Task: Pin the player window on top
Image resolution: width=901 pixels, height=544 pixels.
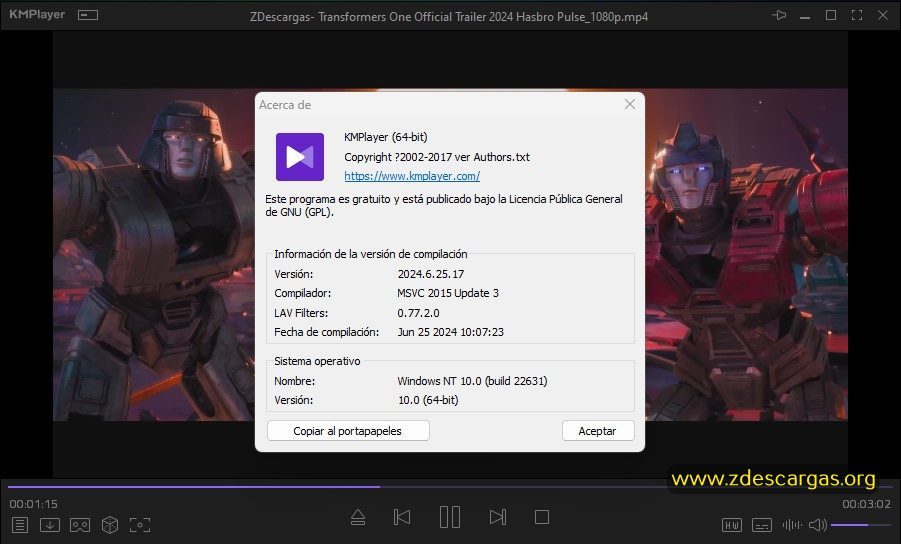Action: [x=779, y=15]
